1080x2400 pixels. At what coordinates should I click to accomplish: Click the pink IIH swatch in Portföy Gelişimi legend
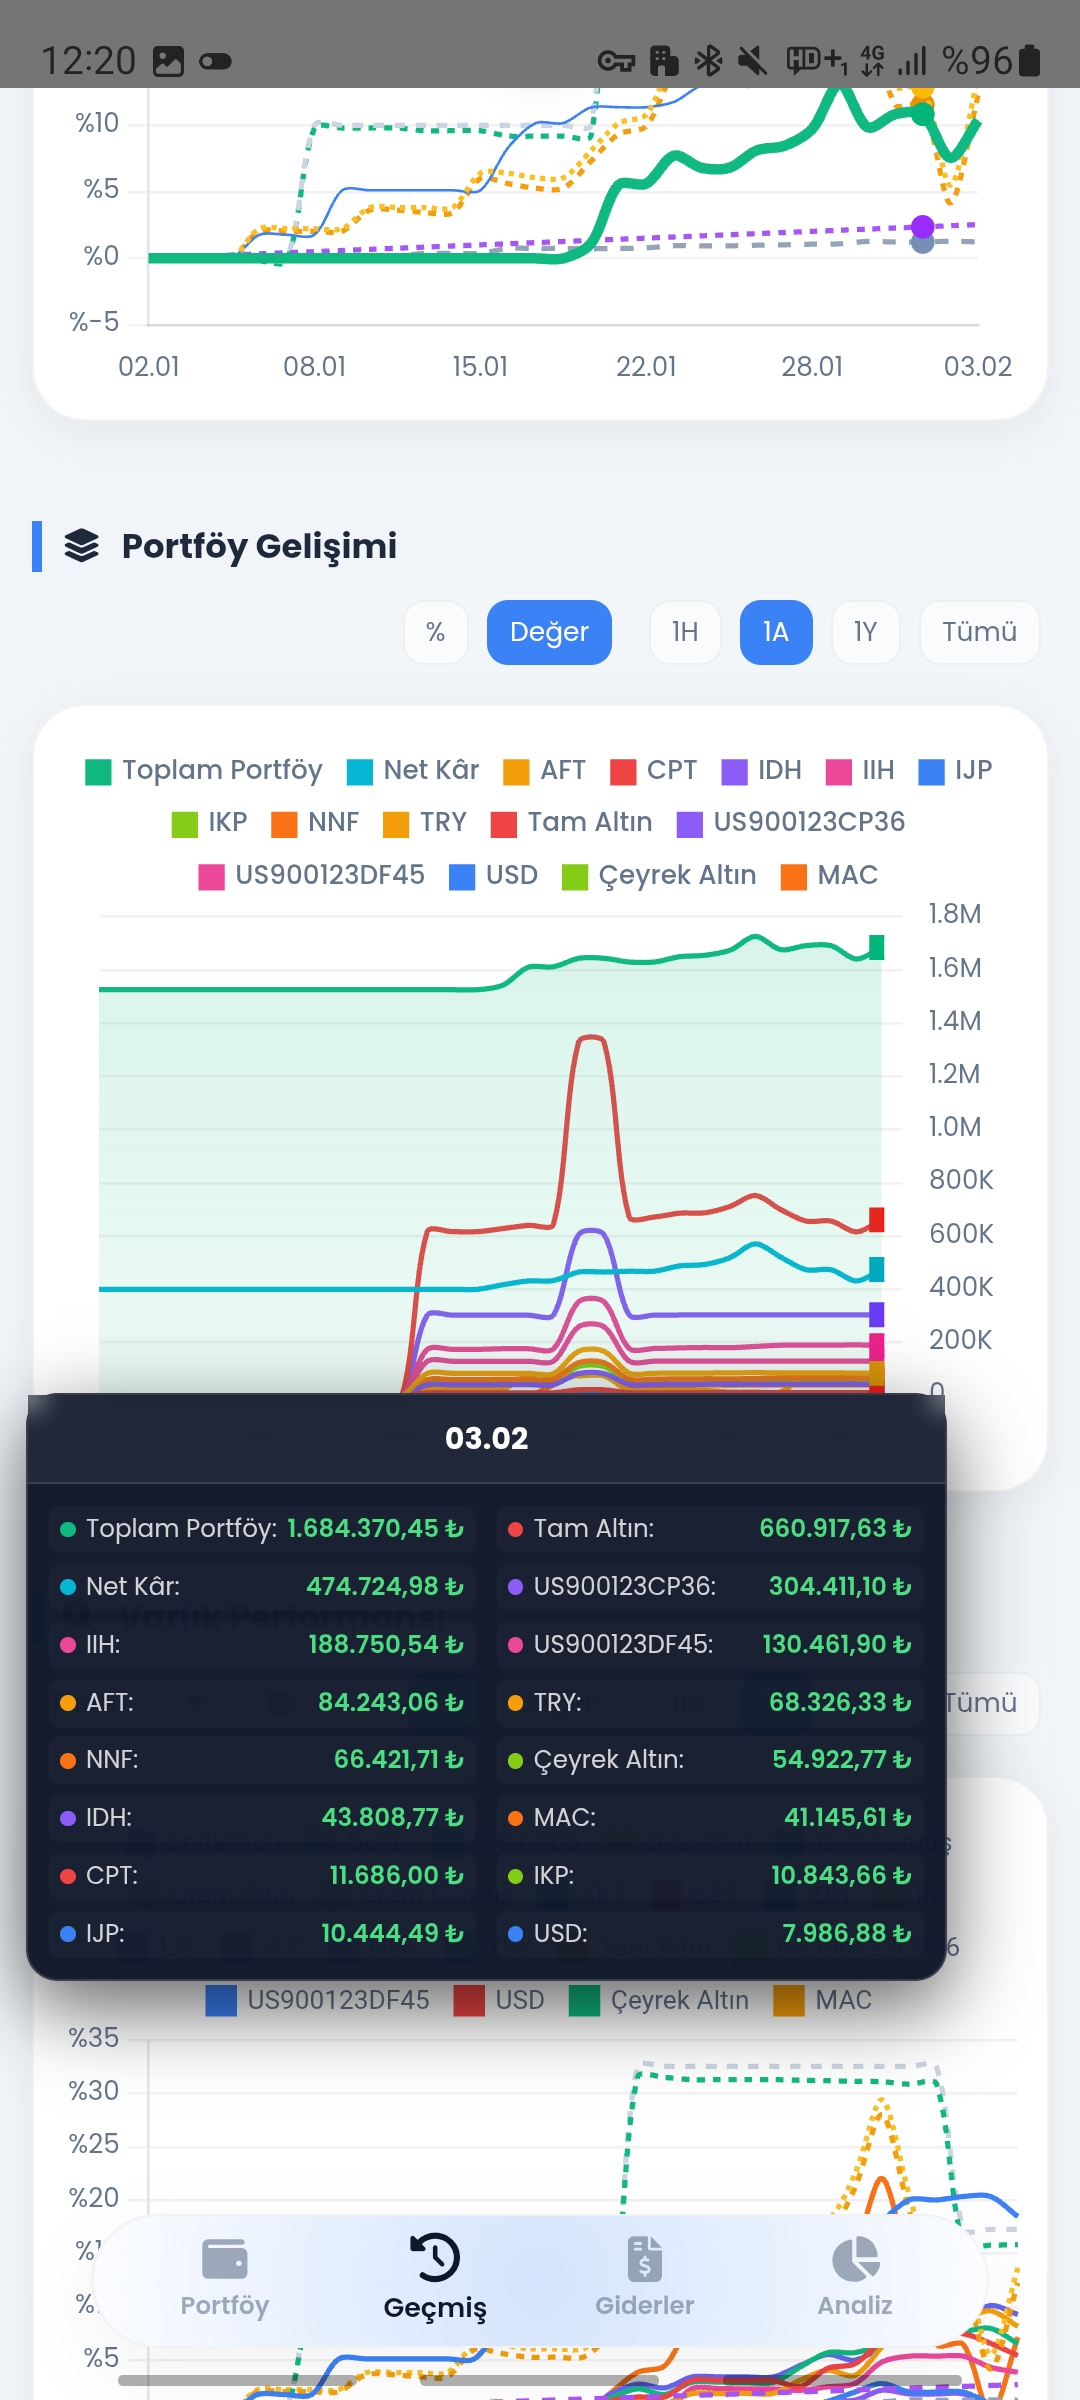(839, 772)
